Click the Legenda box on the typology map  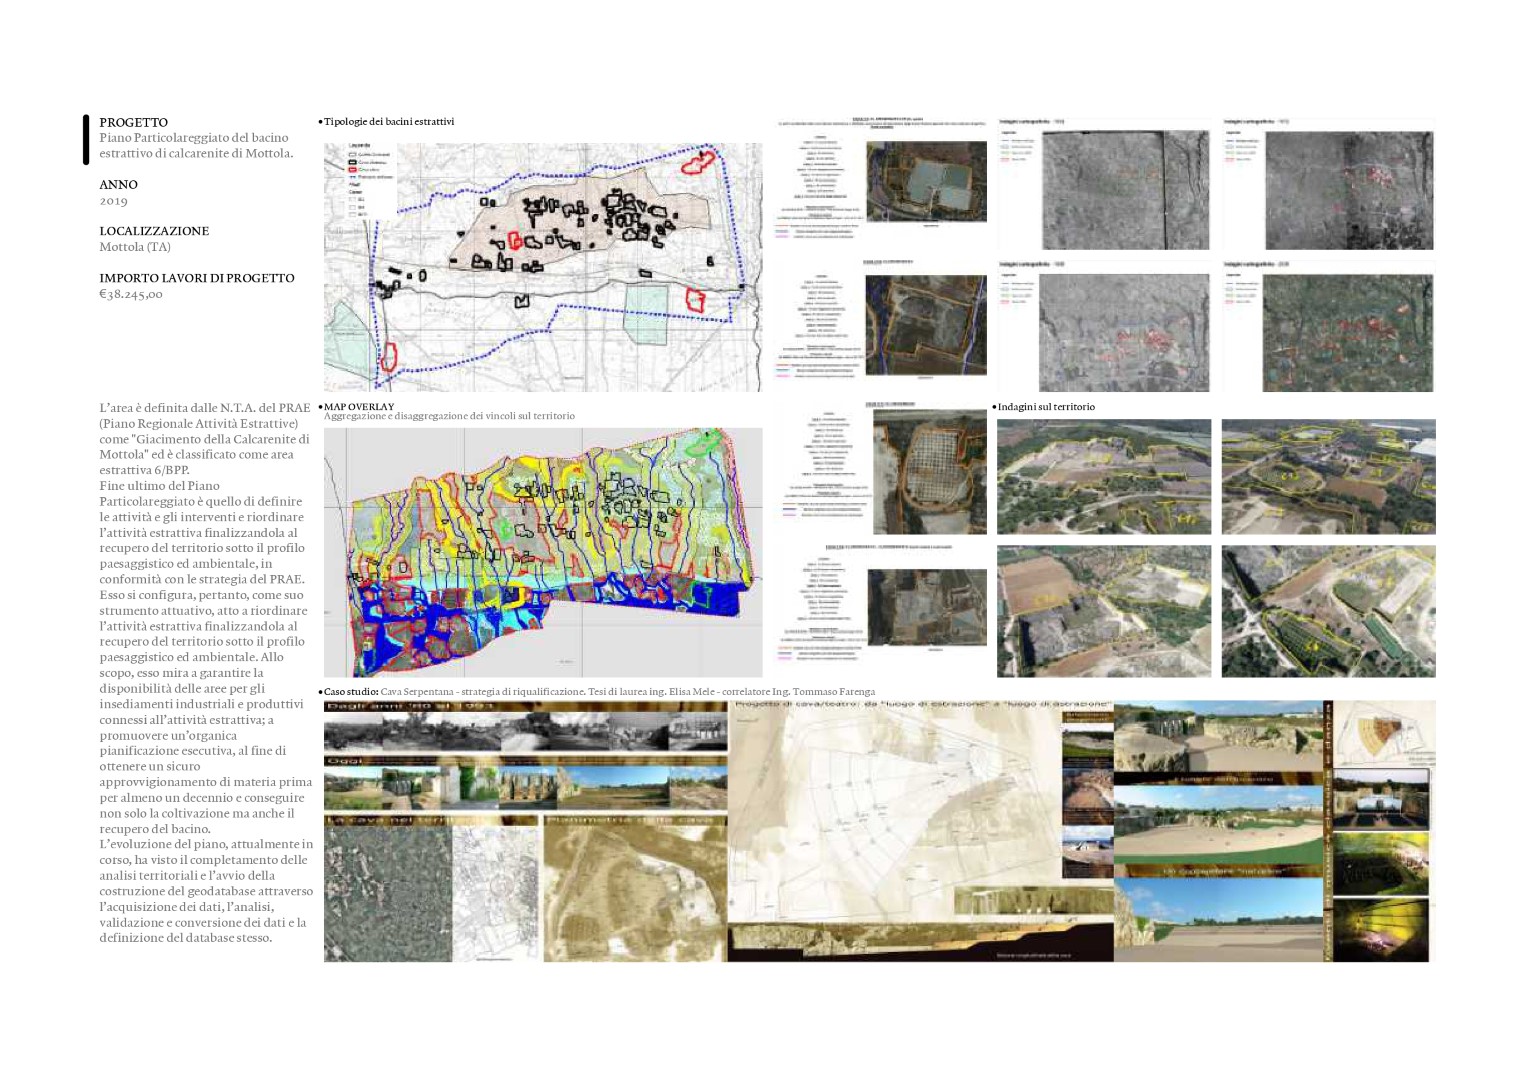(x=369, y=180)
